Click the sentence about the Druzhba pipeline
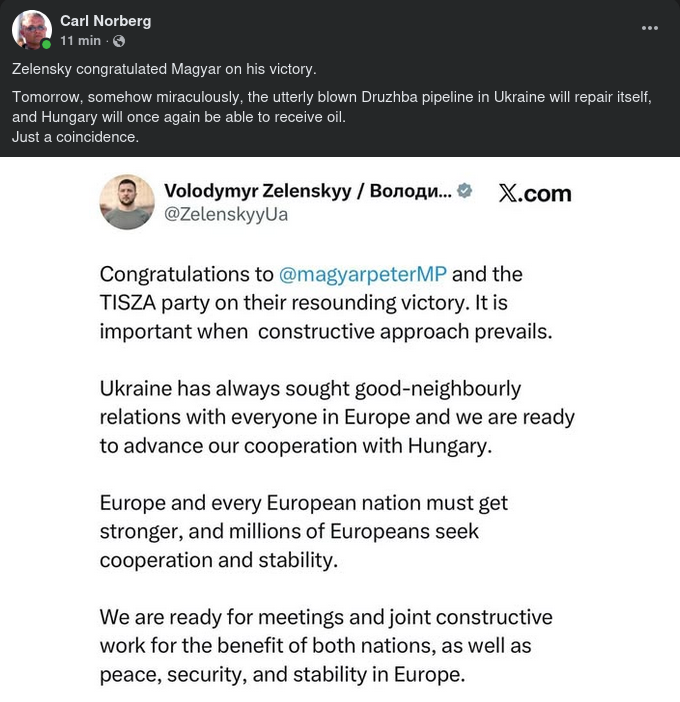 point(331,106)
